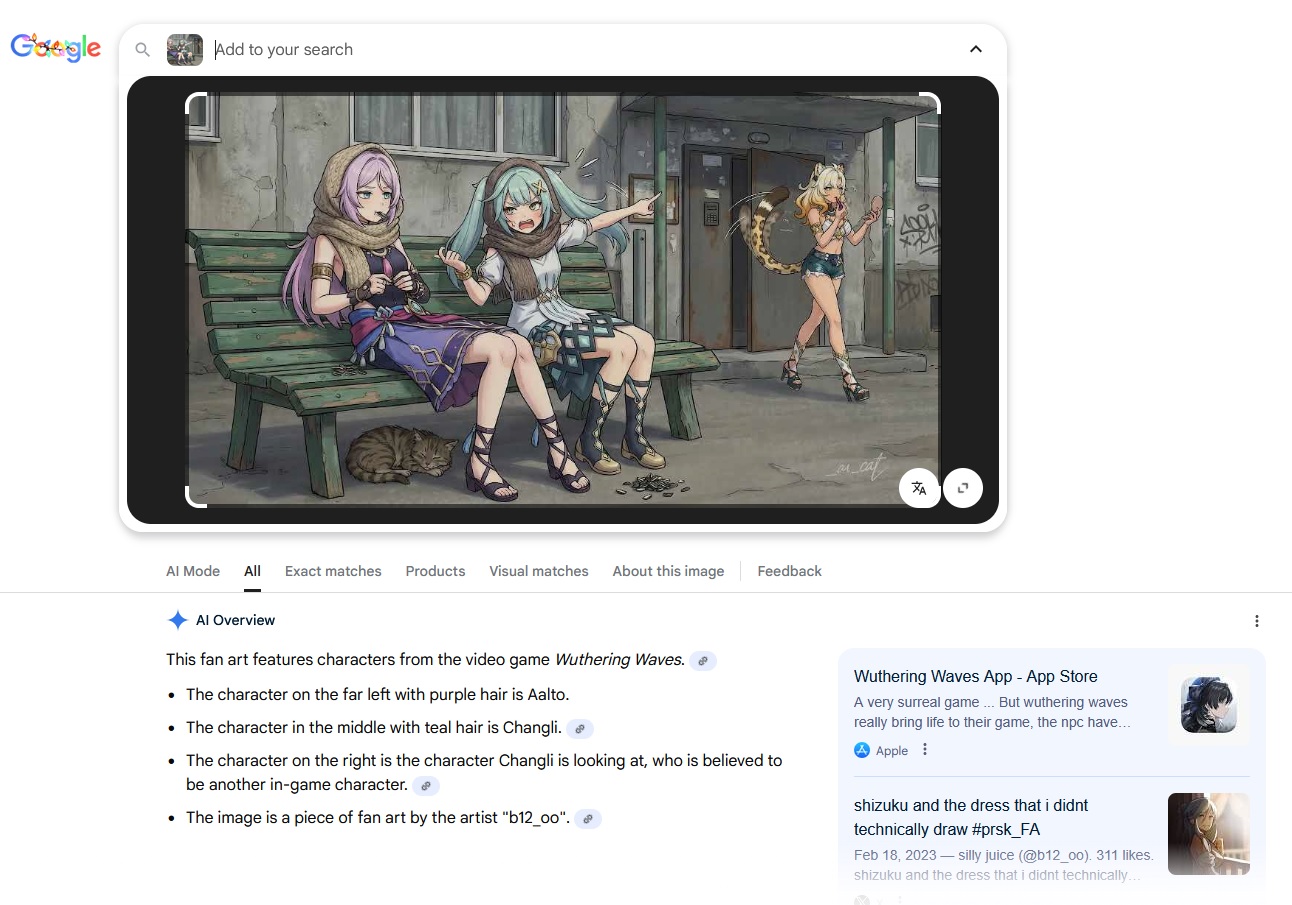Open source link beside Changli bullet
The width and height of the screenshot is (1292, 905).
(x=580, y=728)
